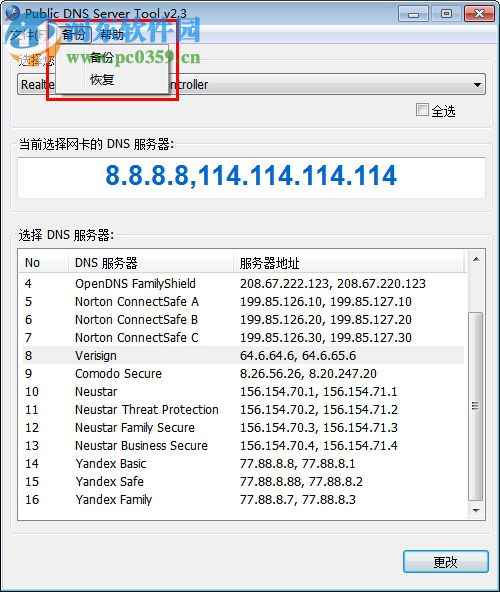Click address 208.67.222.123, 208.67.220.123
This screenshot has width=500, height=592.
pyautogui.click(x=333, y=284)
